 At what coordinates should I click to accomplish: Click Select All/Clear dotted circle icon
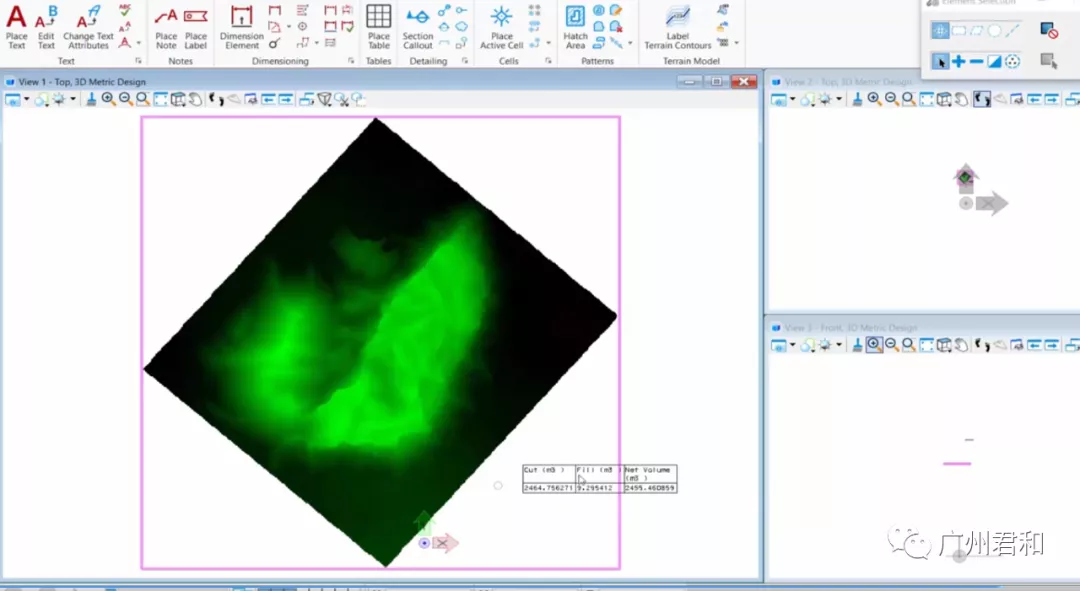(x=1012, y=61)
